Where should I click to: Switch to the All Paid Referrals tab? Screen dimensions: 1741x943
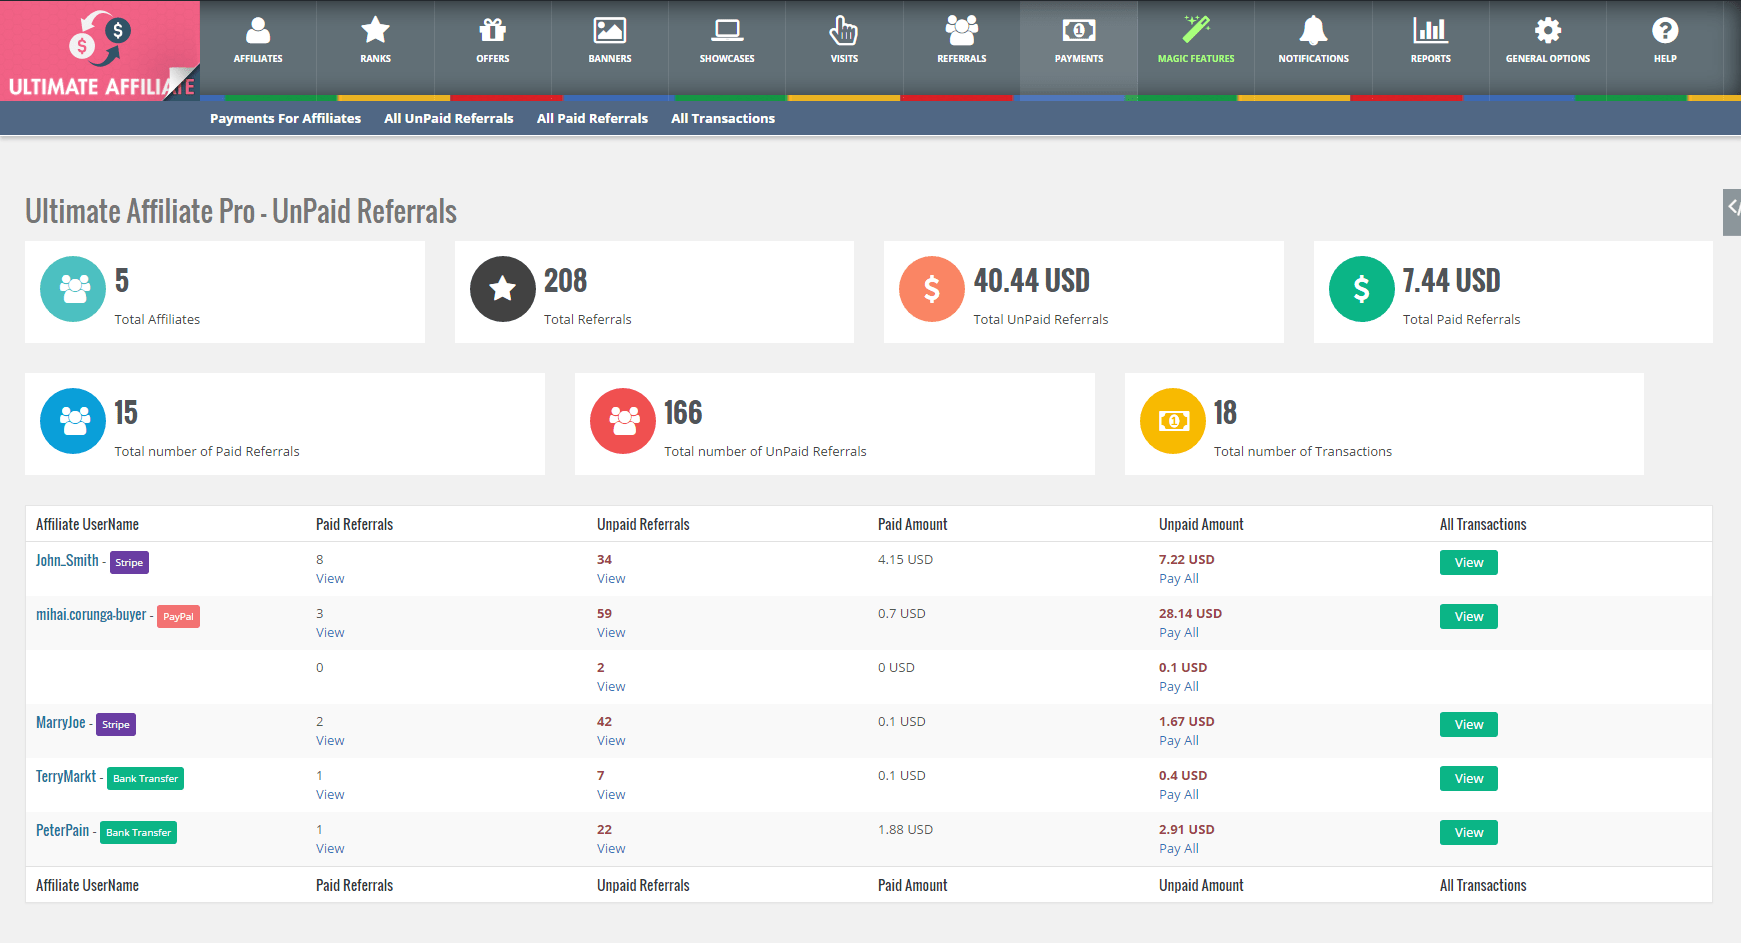(592, 118)
